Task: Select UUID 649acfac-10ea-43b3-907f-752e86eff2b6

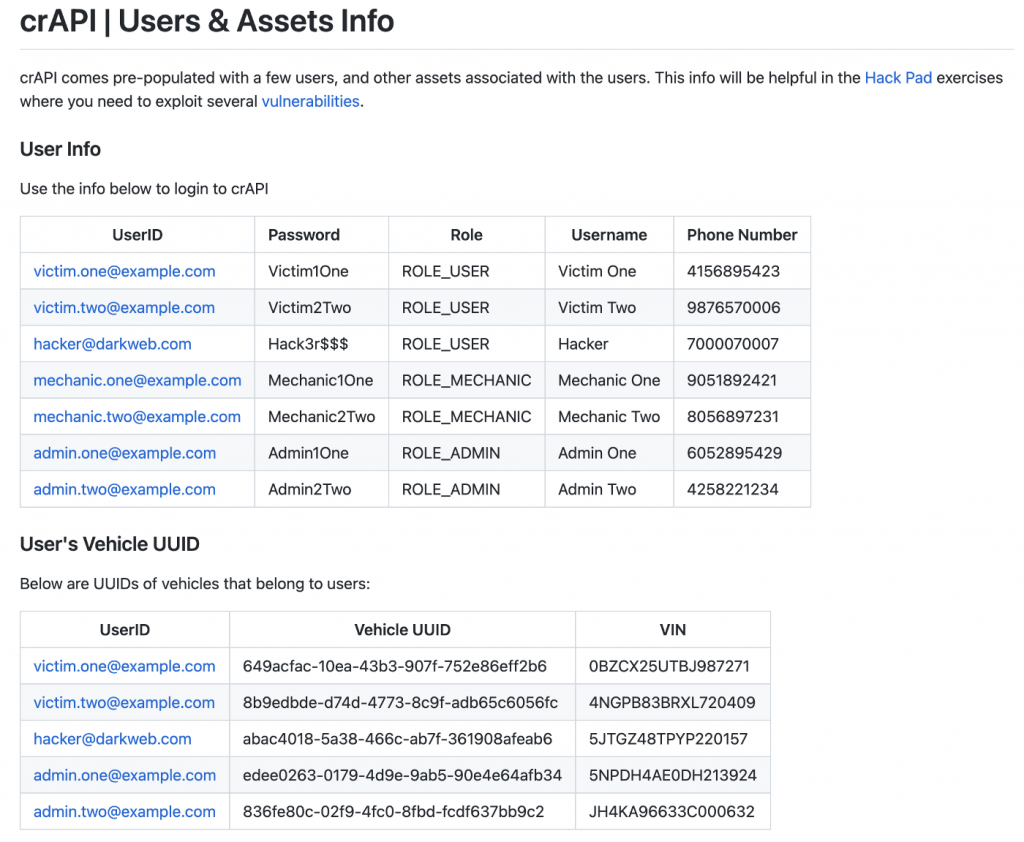Action: click(394, 666)
